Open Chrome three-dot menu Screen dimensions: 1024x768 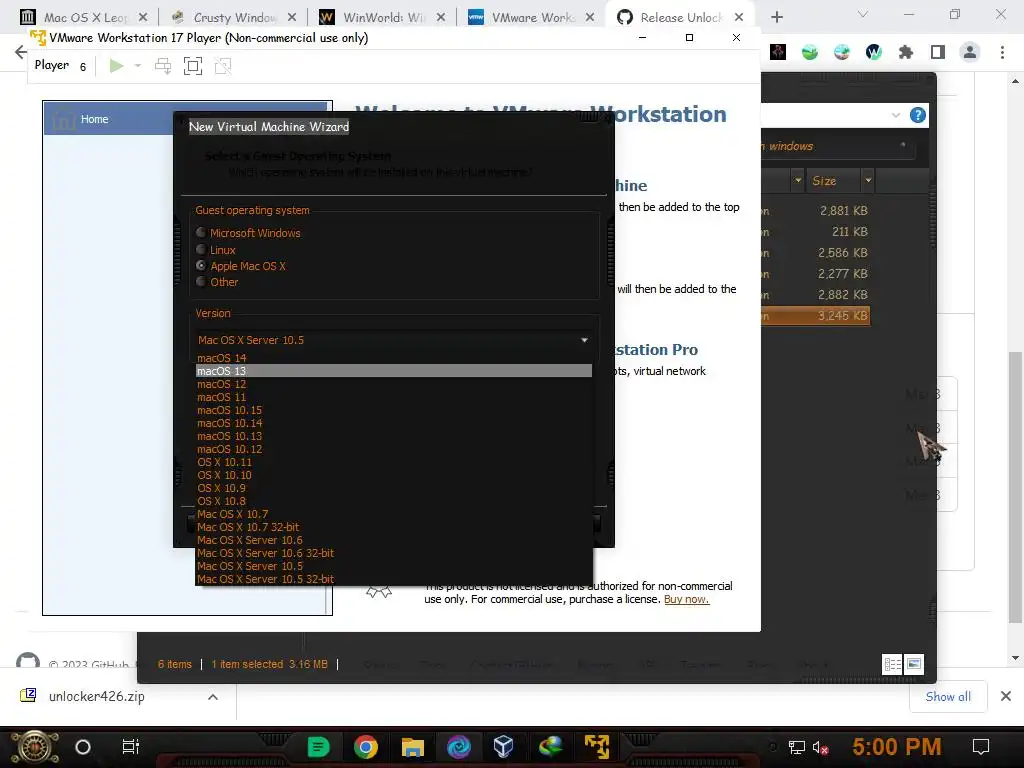(x=1002, y=52)
